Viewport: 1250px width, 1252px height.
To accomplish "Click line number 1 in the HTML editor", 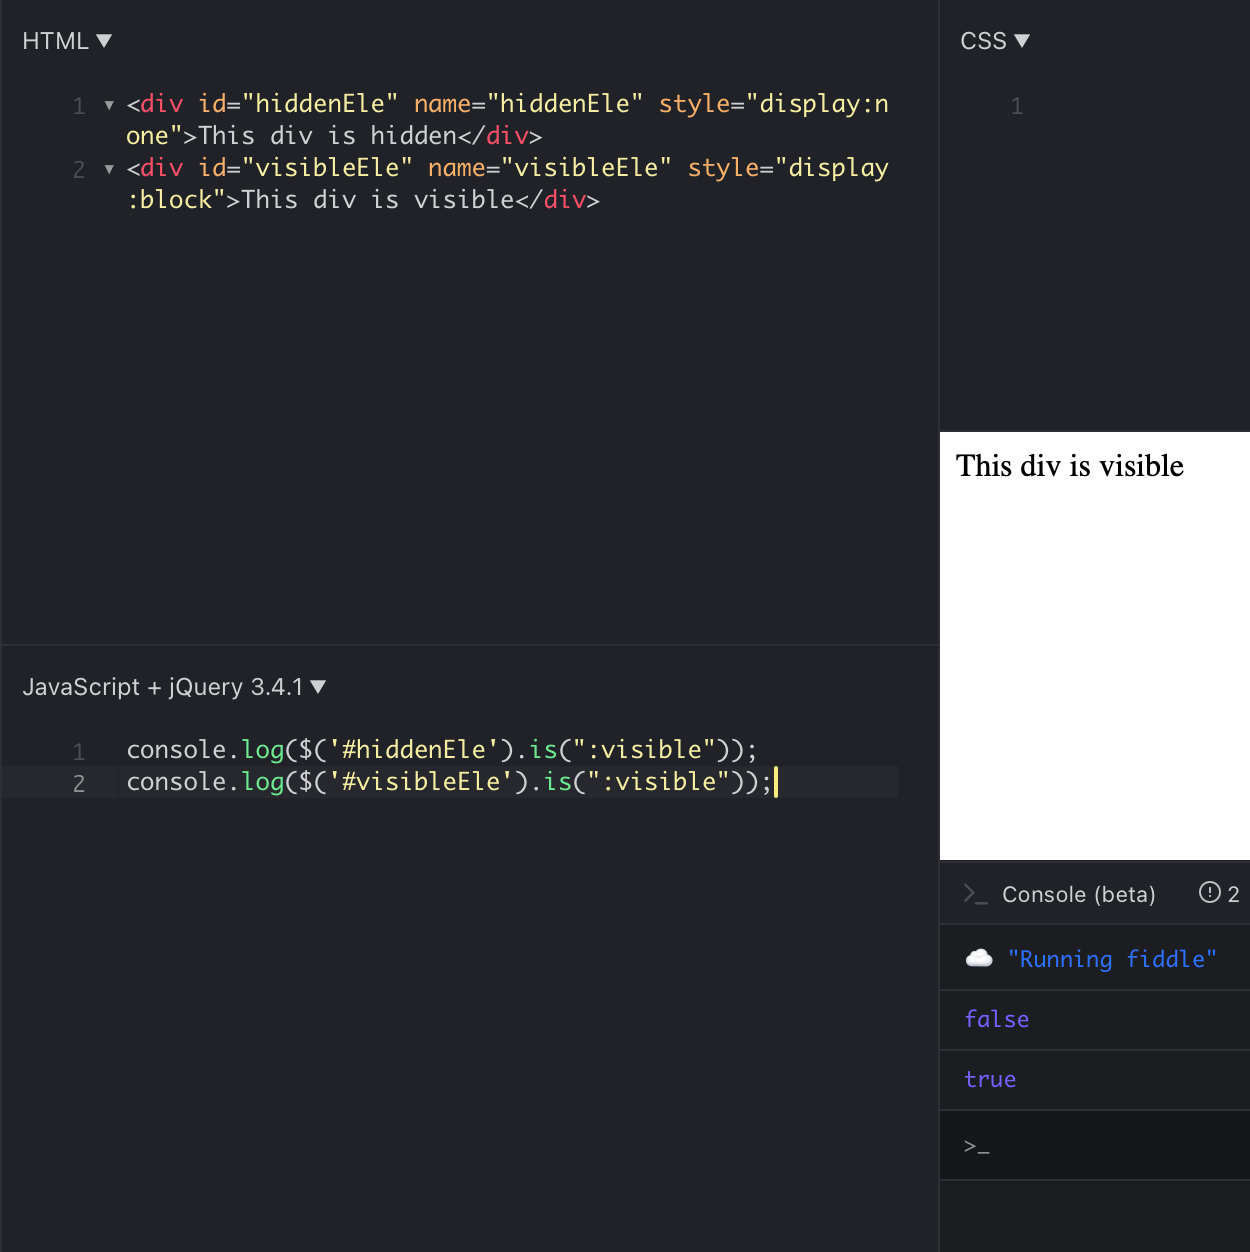I will click(79, 104).
